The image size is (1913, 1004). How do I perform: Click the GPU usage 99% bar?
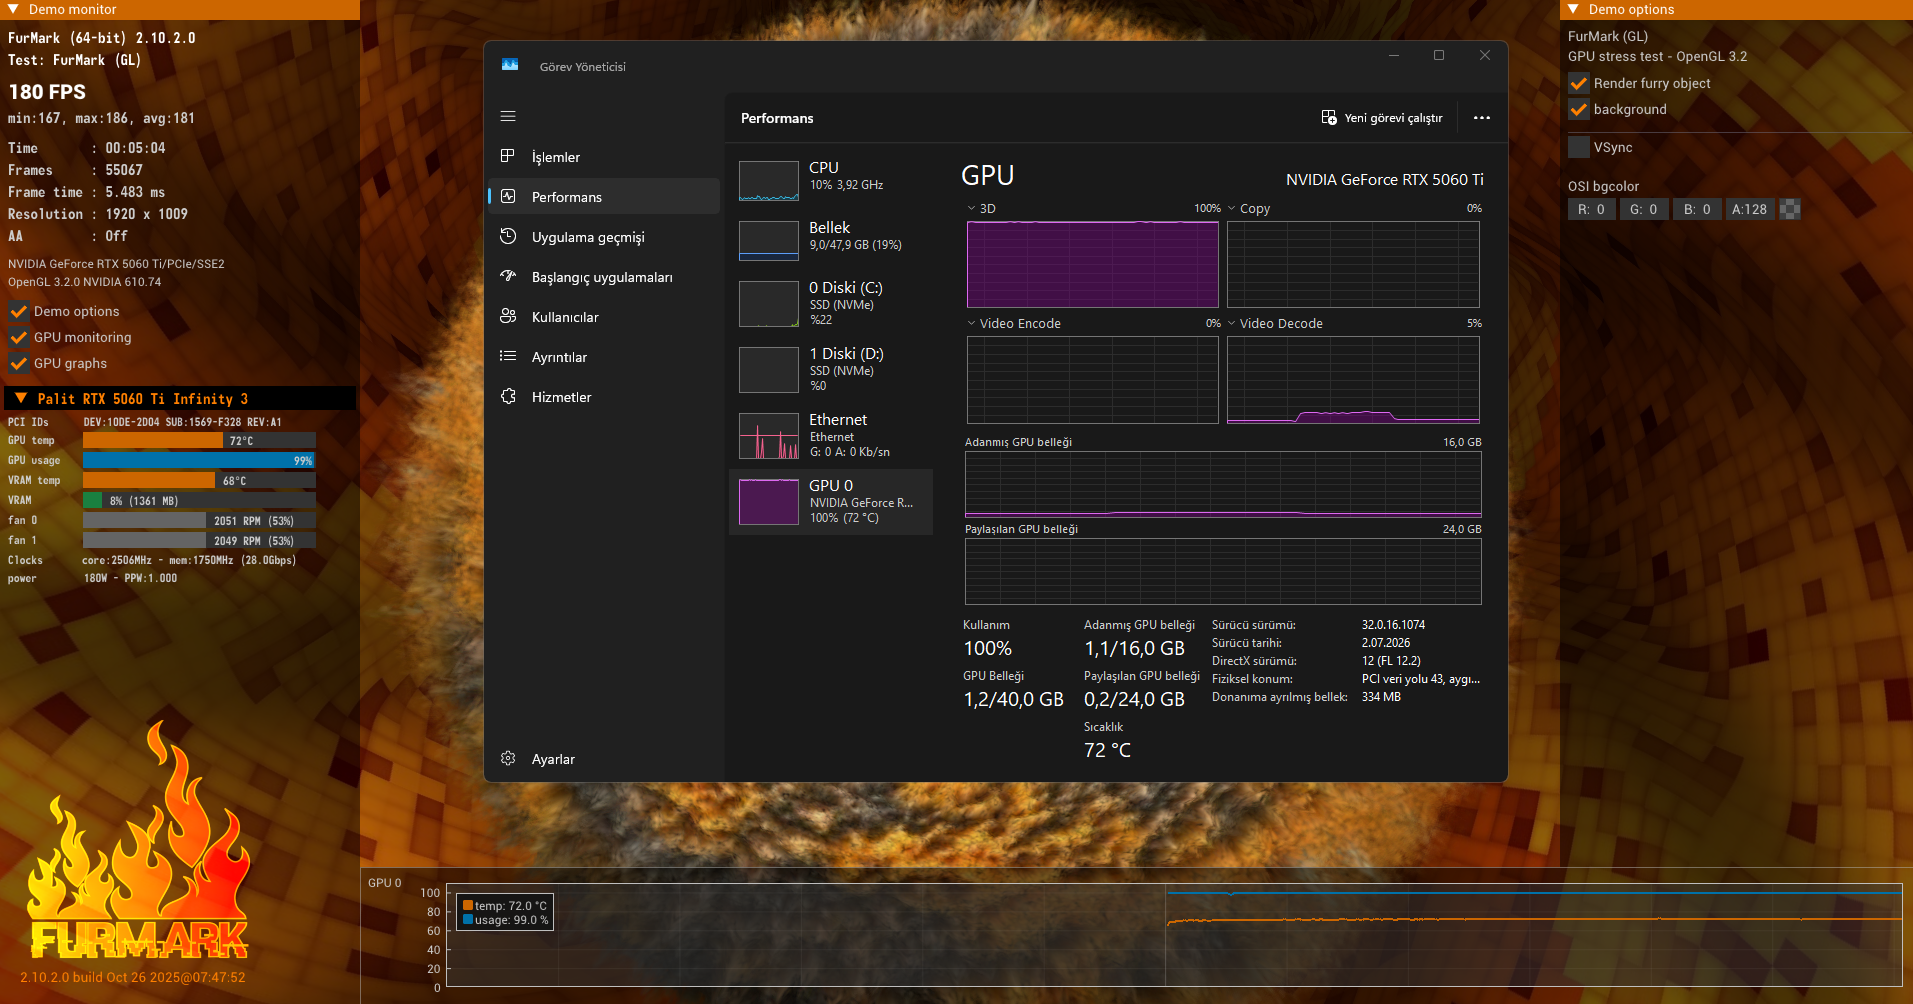click(199, 460)
